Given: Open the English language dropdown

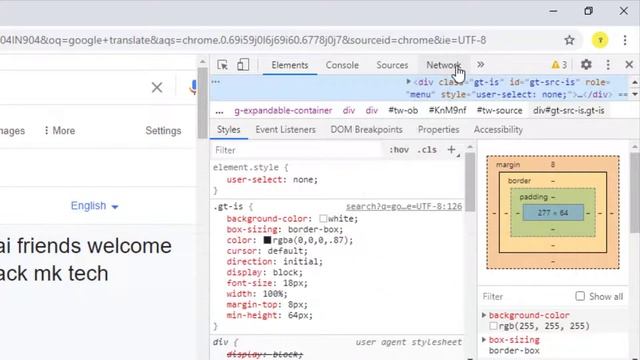Looking at the screenshot, I should 94,206.
